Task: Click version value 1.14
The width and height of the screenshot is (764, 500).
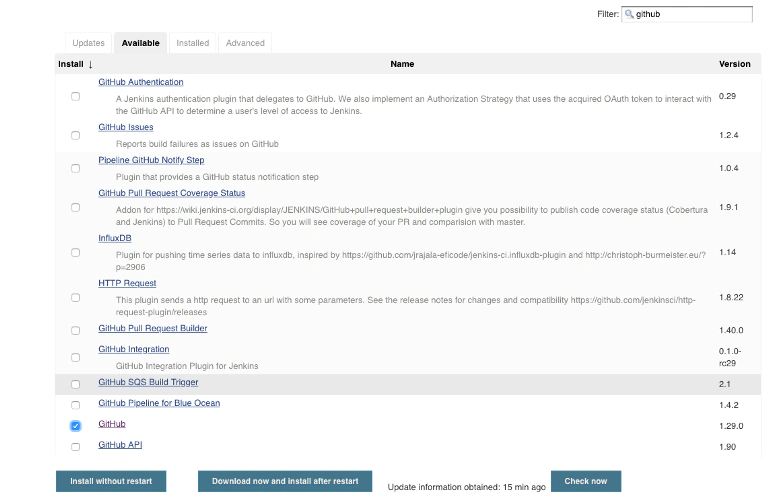Action: pyautogui.click(x=727, y=252)
